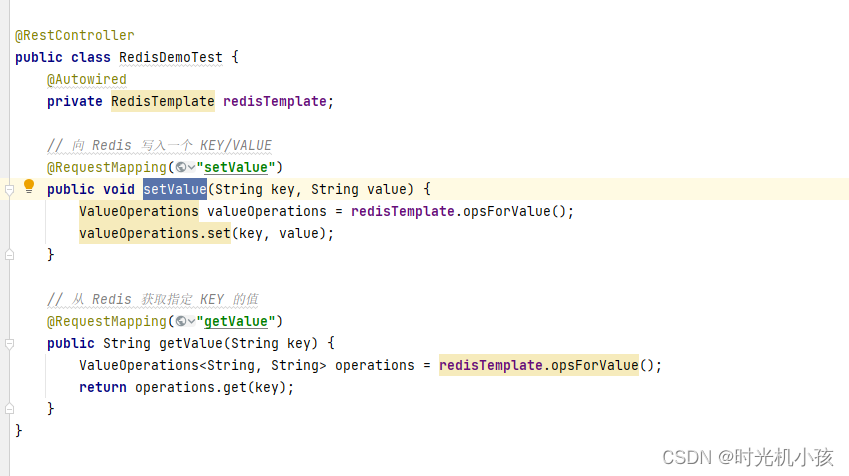Click ValueOperations<String, String> type in getValue
Image resolution: width=849 pixels, height=476 pixels.
(x=203, y=366)
